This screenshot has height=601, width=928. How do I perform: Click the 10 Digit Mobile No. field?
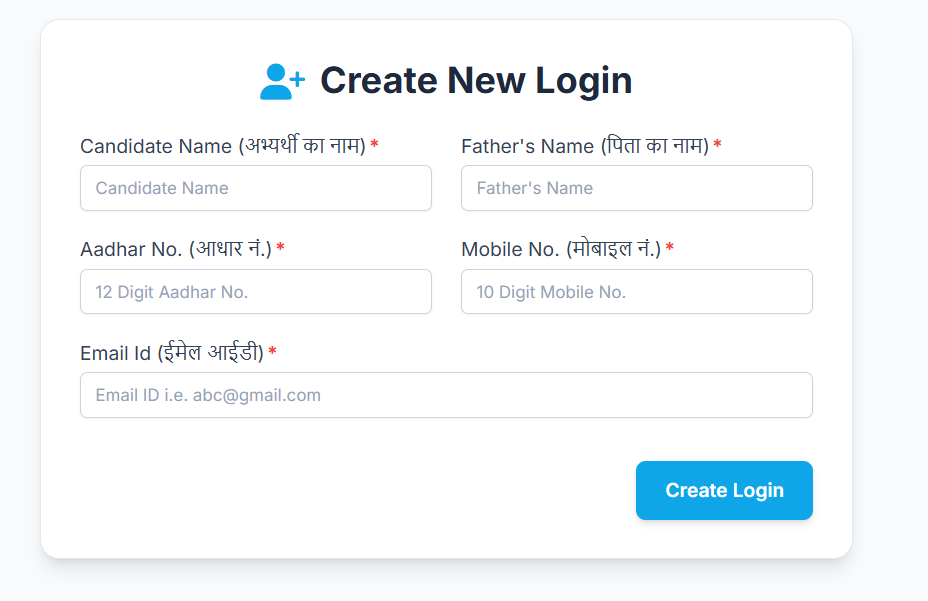[636, 291]
